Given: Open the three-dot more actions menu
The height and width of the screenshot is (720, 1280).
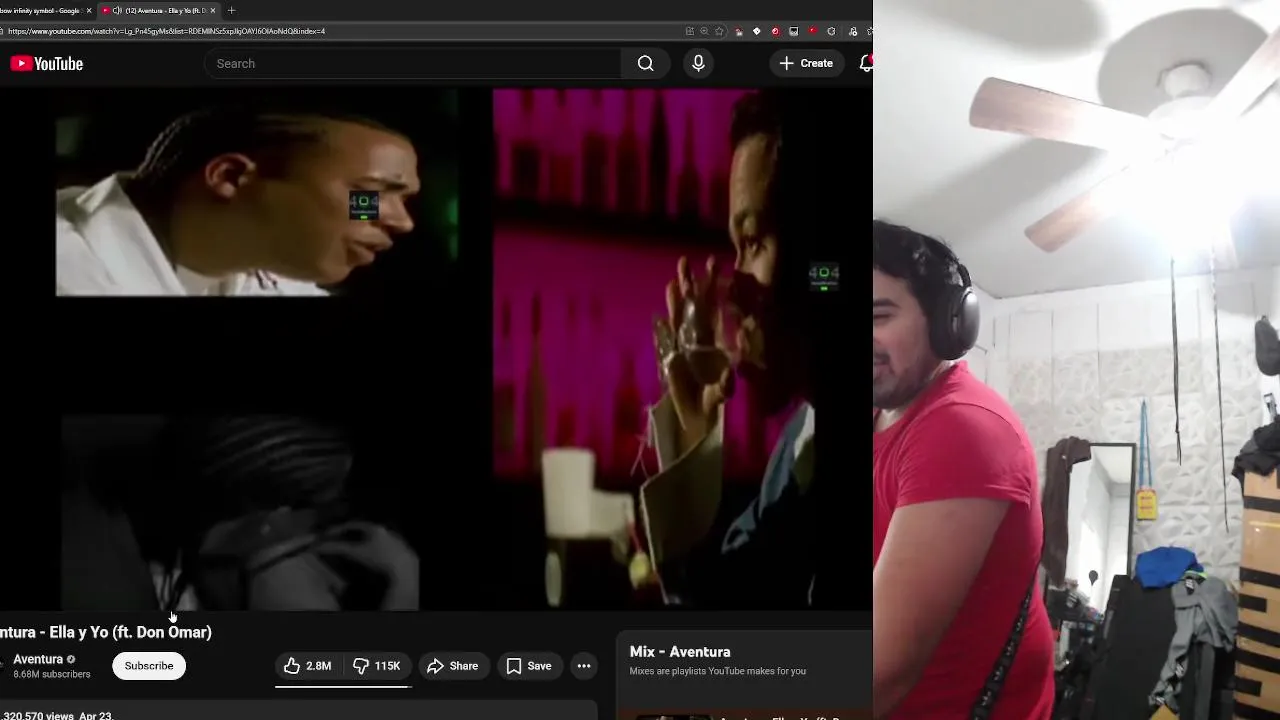Looking at the screenshot, I should pyautogui.click(x=584, y=666).
